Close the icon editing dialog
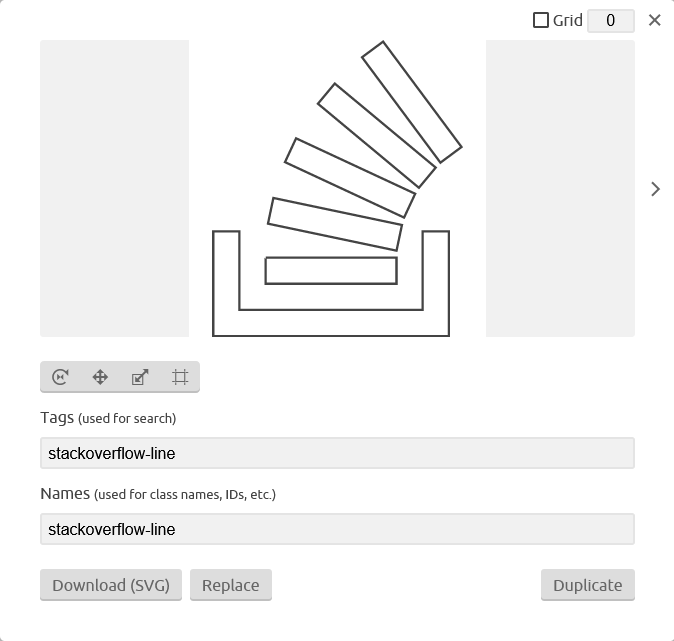This screenshot has width=674, height=641. click(x=655, y=20)
